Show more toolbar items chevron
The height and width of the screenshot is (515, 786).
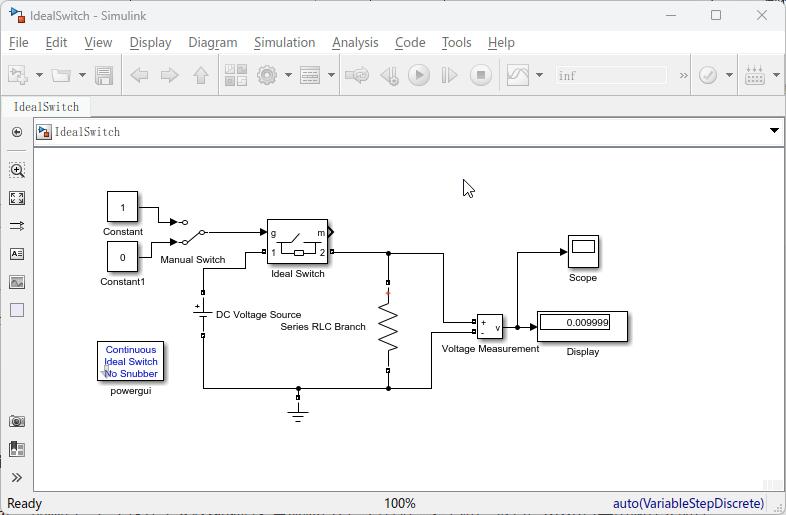tap(684, 76)
